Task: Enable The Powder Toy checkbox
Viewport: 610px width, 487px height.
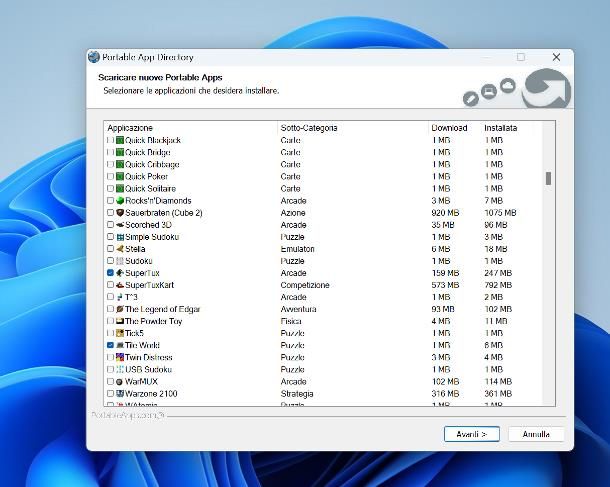Action: pyautogui.click(x=110, y=321)
